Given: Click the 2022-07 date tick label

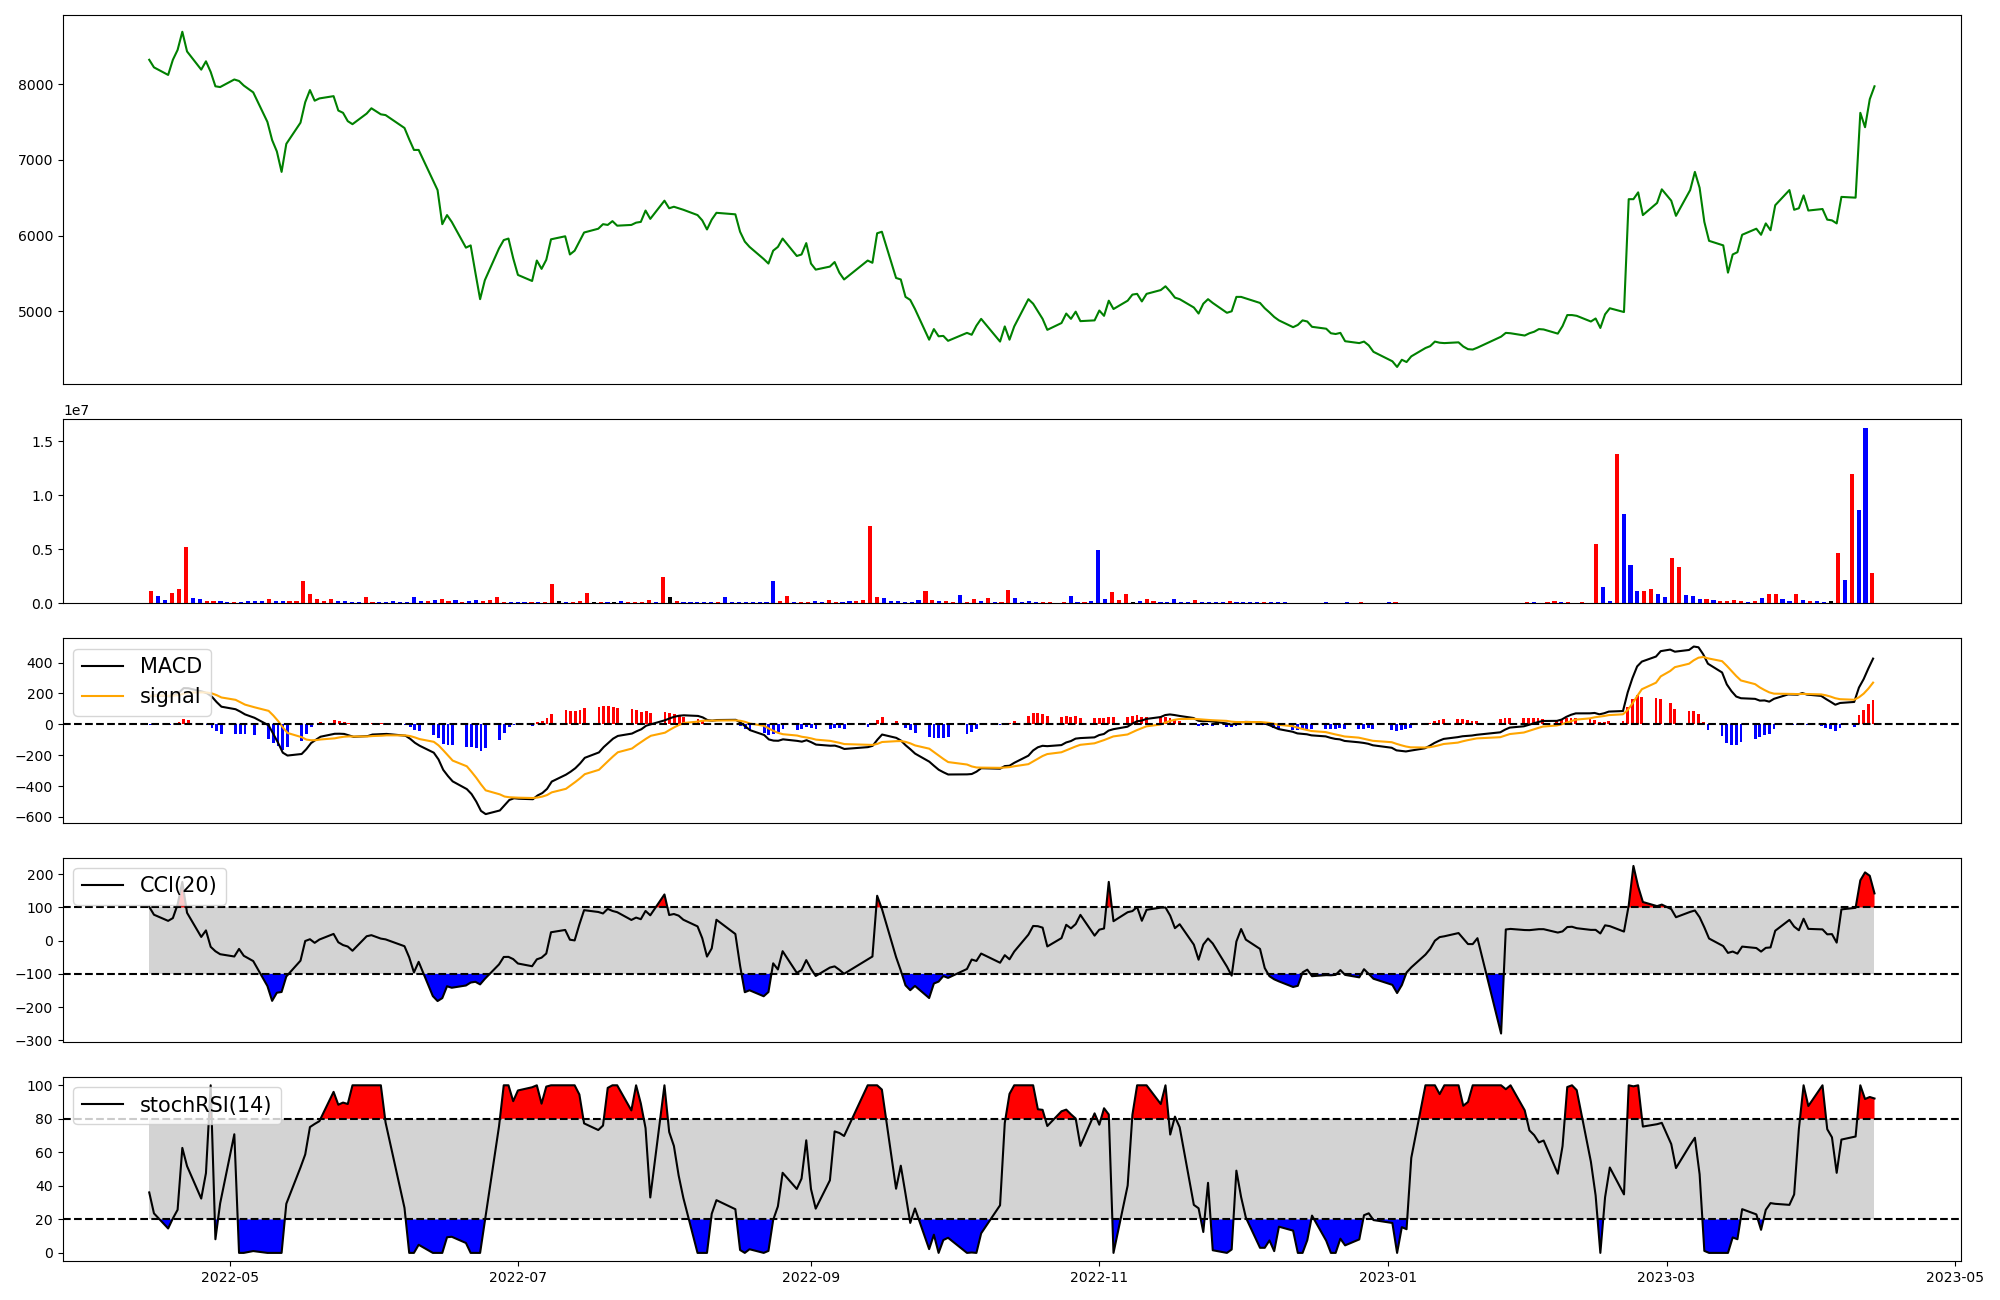Looking at the screenshot, I should pyautogui.click(x=519, y=1276).
